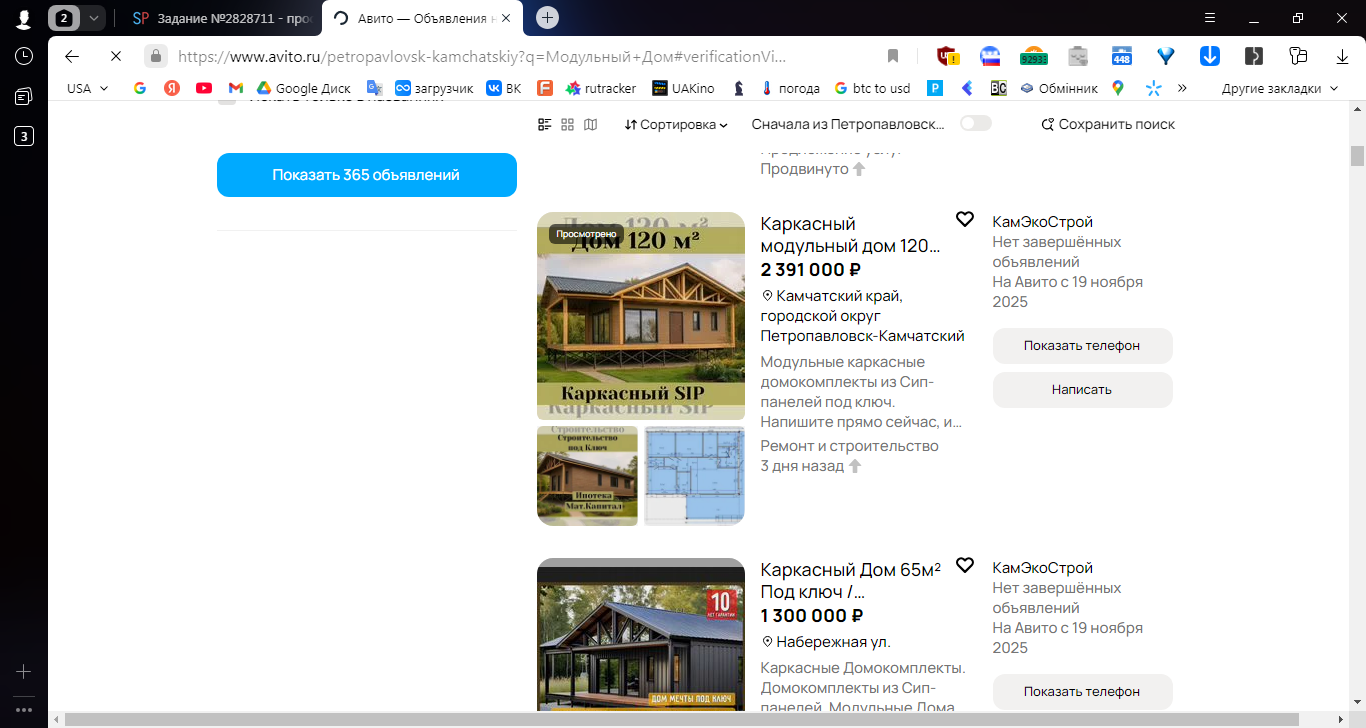The width and height of the screenshot is (1366, 728).
Task: Expand Другие закладки folder
Action: pyautogui.click(x=1279, y=88)
